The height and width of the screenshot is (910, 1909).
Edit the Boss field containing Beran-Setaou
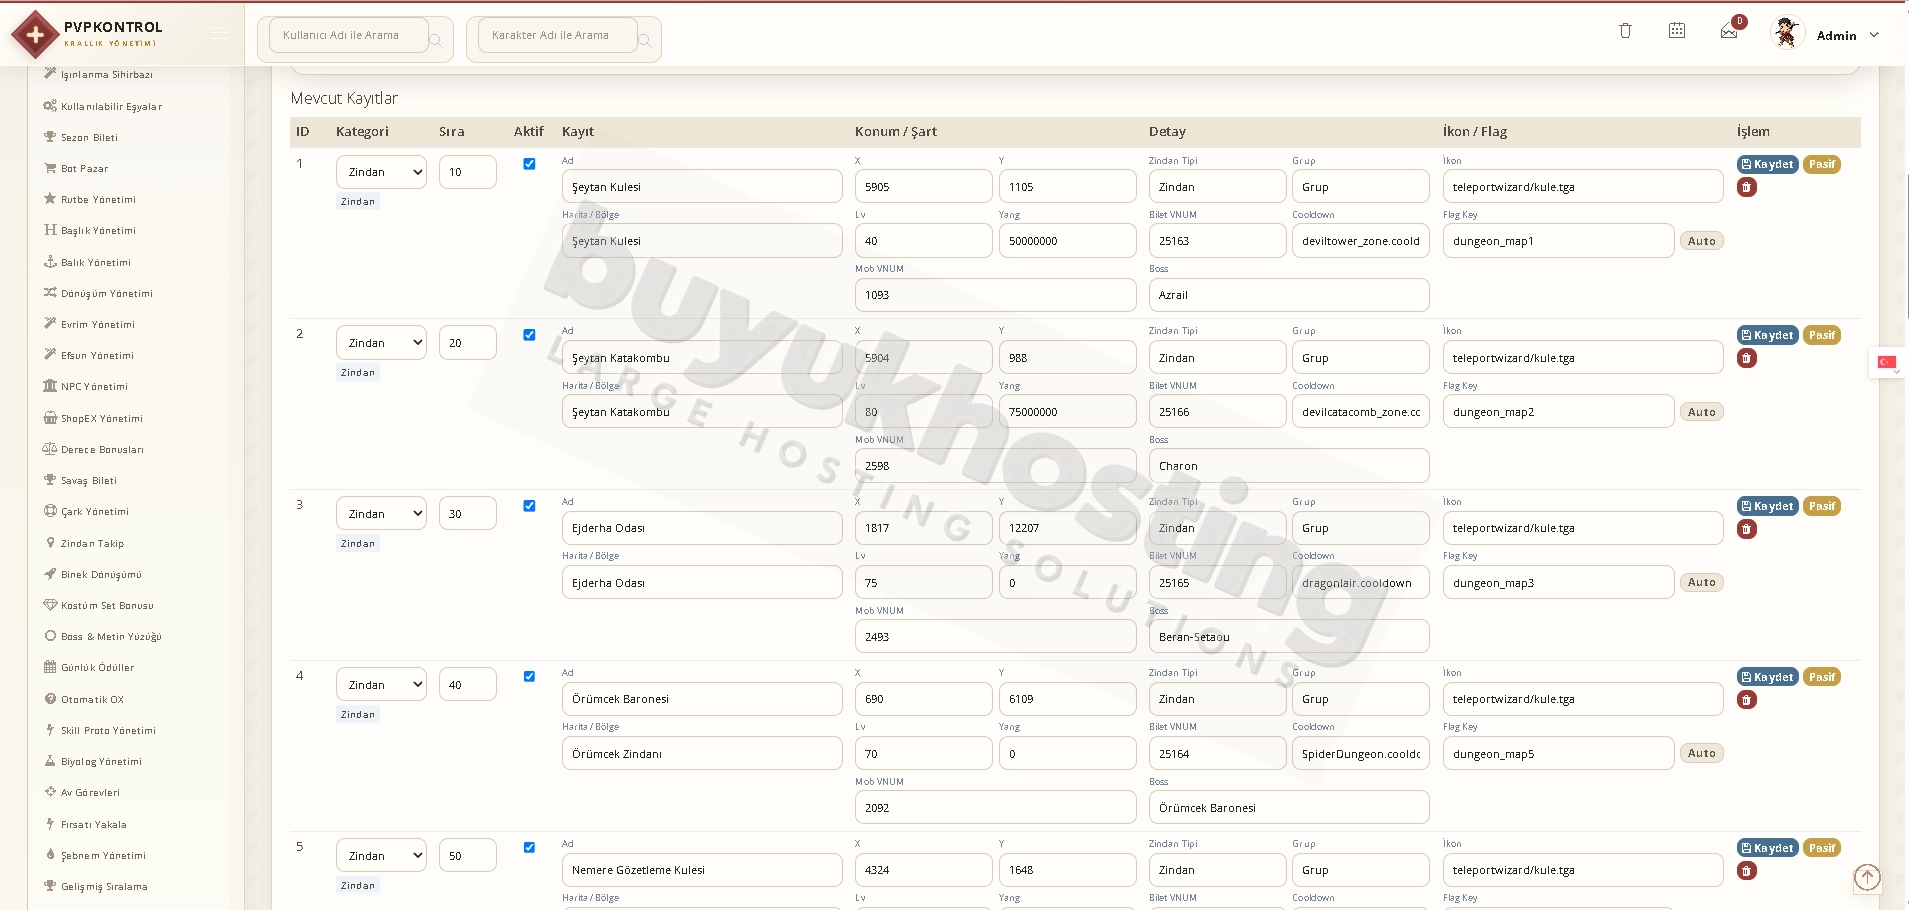[x=1289, y=637]
